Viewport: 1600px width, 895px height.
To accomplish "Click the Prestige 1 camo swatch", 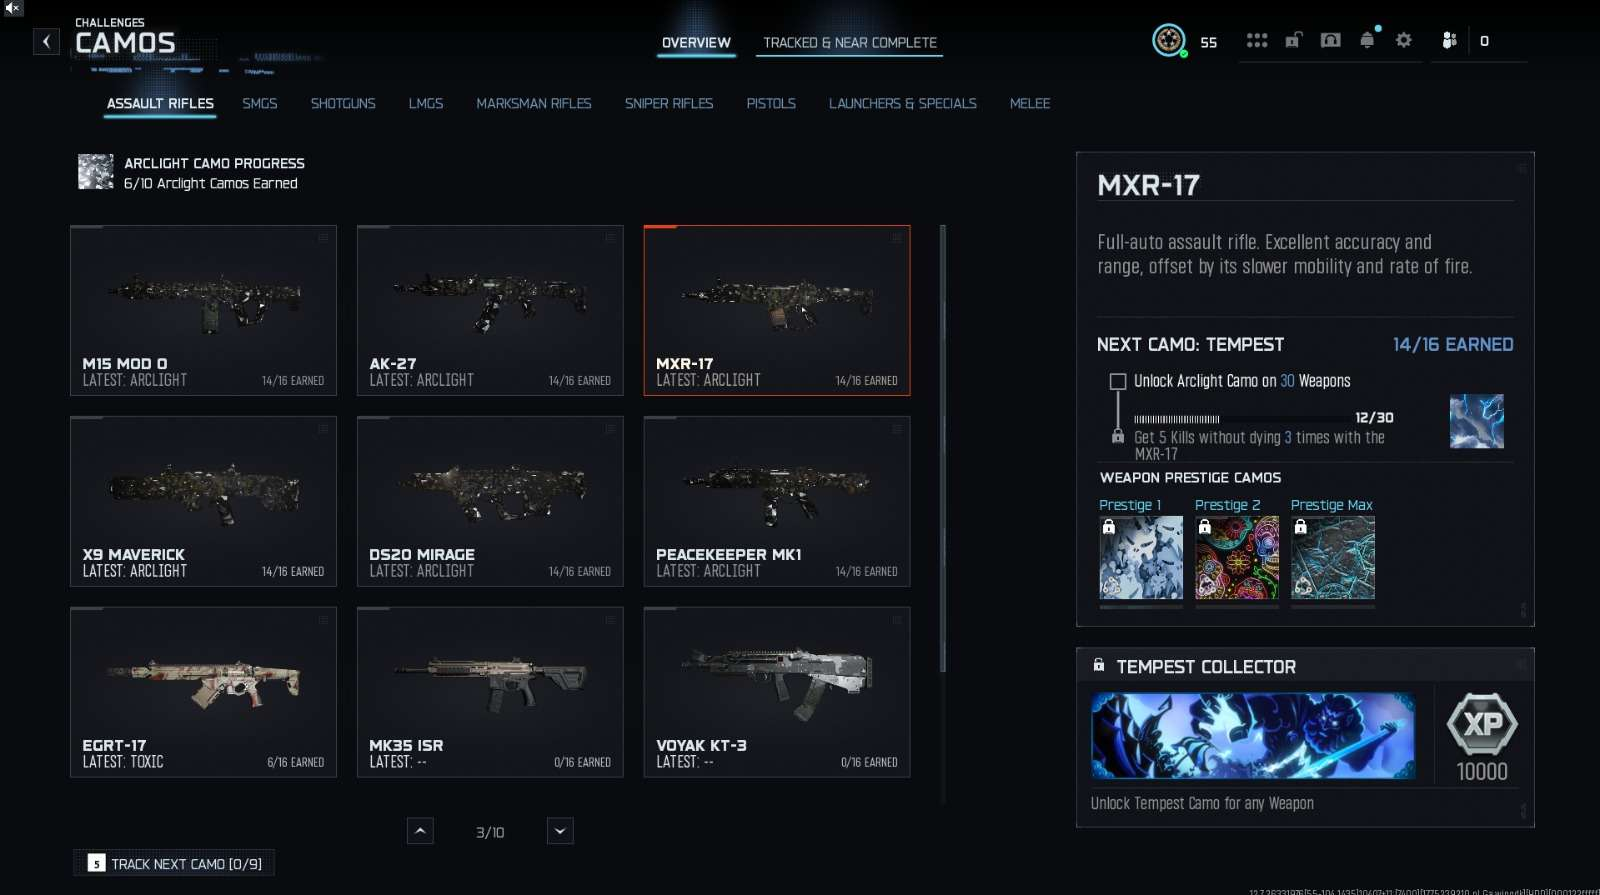I will [x=1141, y=558].
